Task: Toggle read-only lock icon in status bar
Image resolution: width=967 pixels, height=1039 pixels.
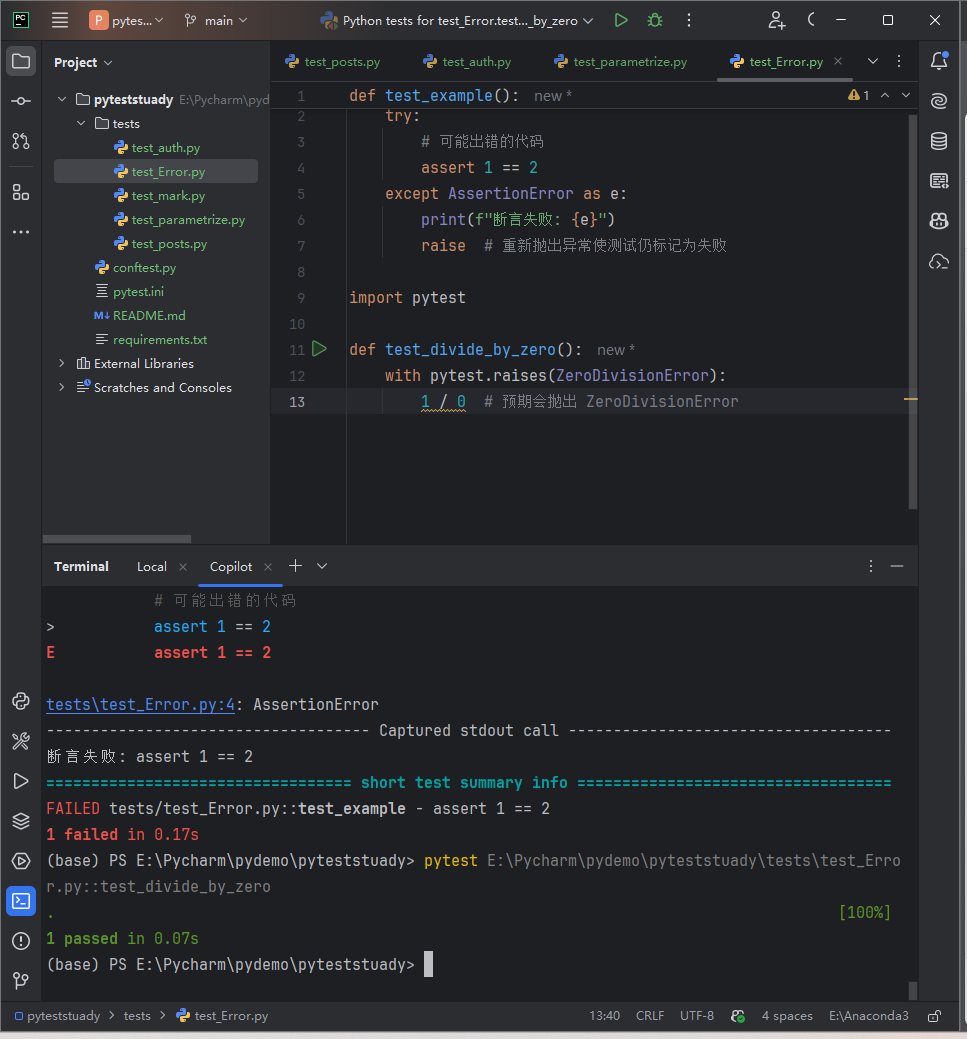Action: [x=935, y=1016]
